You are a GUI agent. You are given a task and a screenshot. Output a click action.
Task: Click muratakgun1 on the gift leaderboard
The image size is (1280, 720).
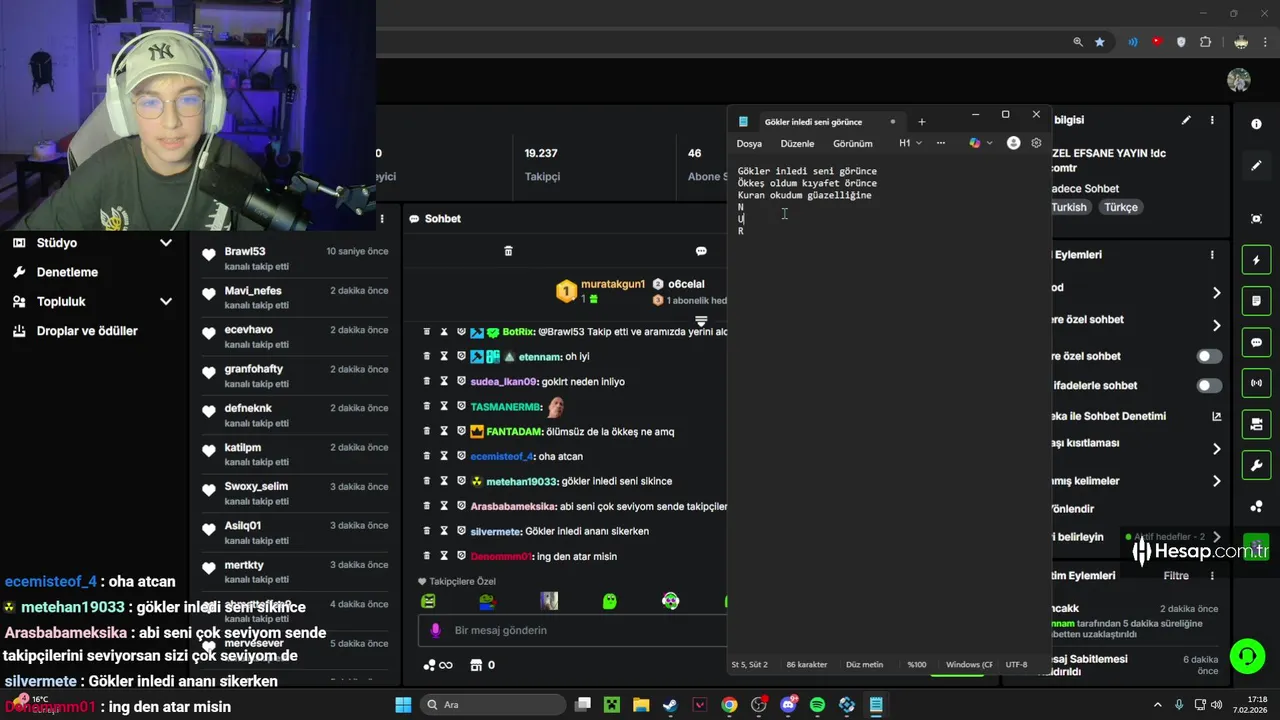tap(613, 284)
